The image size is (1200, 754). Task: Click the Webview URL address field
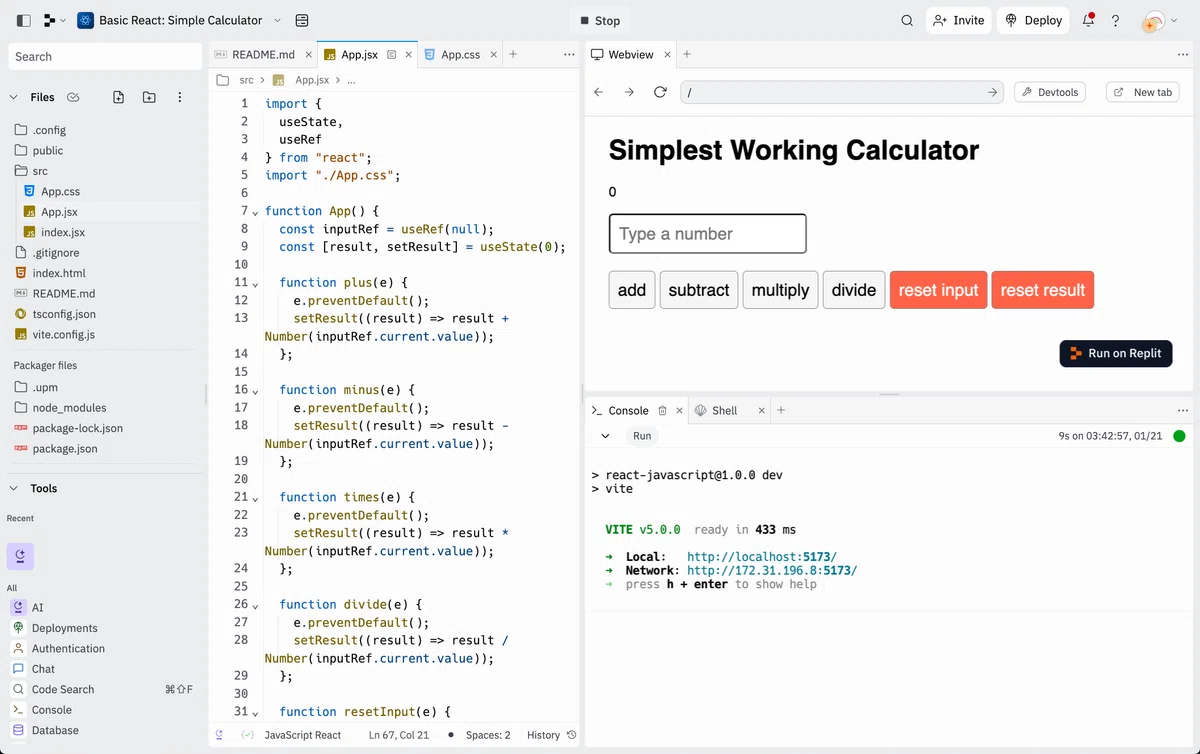(x=842, y=92)
